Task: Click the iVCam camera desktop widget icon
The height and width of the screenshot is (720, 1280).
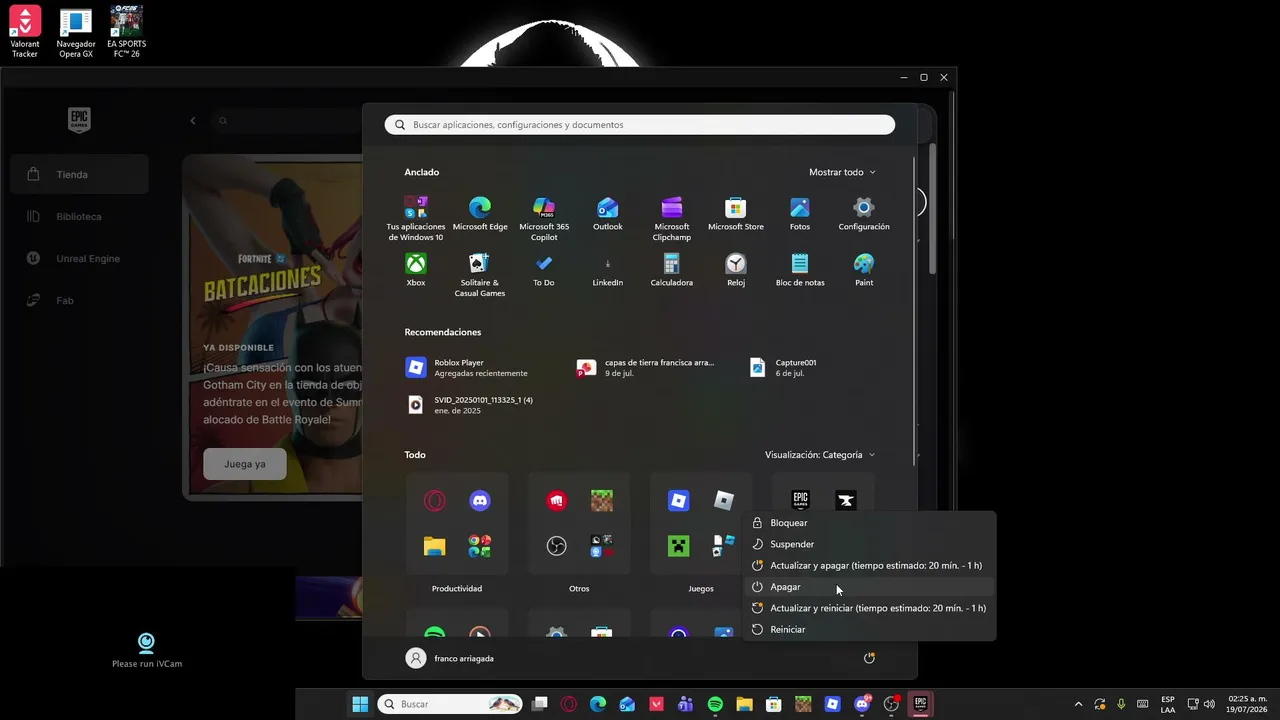Action: pos(146,642)
